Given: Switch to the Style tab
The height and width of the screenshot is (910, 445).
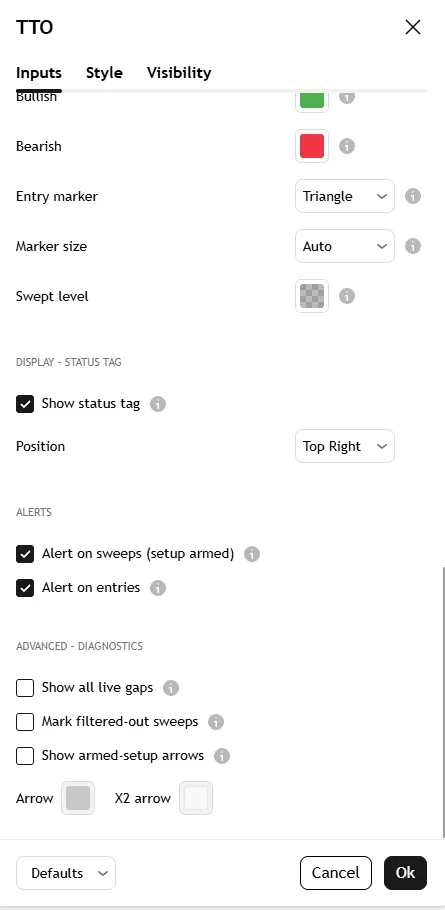Looking at the screenshot, I should pyautogui.click(x=104, y=73).
